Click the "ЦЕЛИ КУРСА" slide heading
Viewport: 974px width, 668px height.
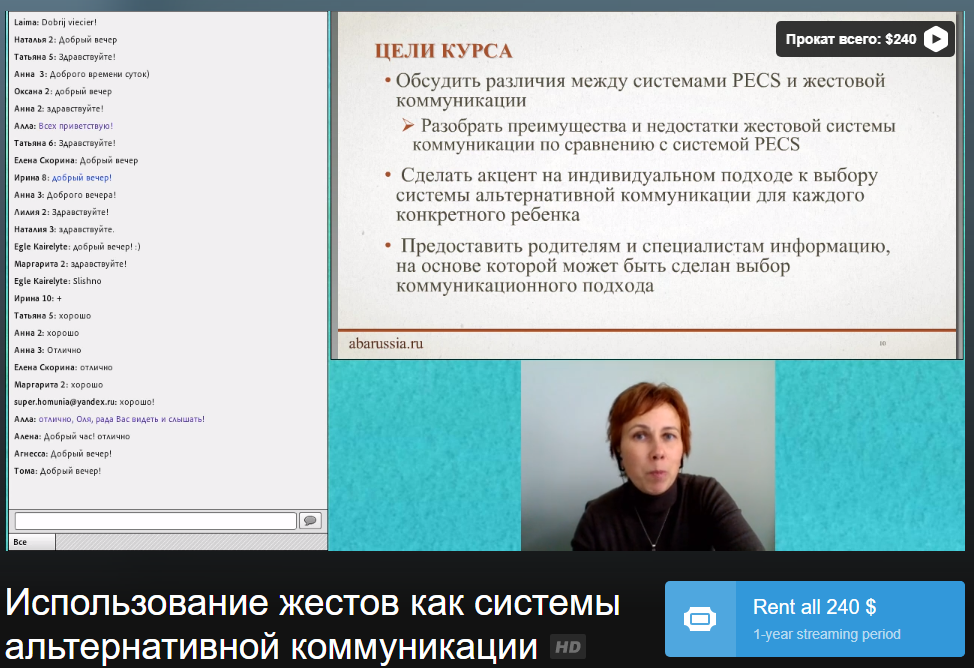[442, 51]
